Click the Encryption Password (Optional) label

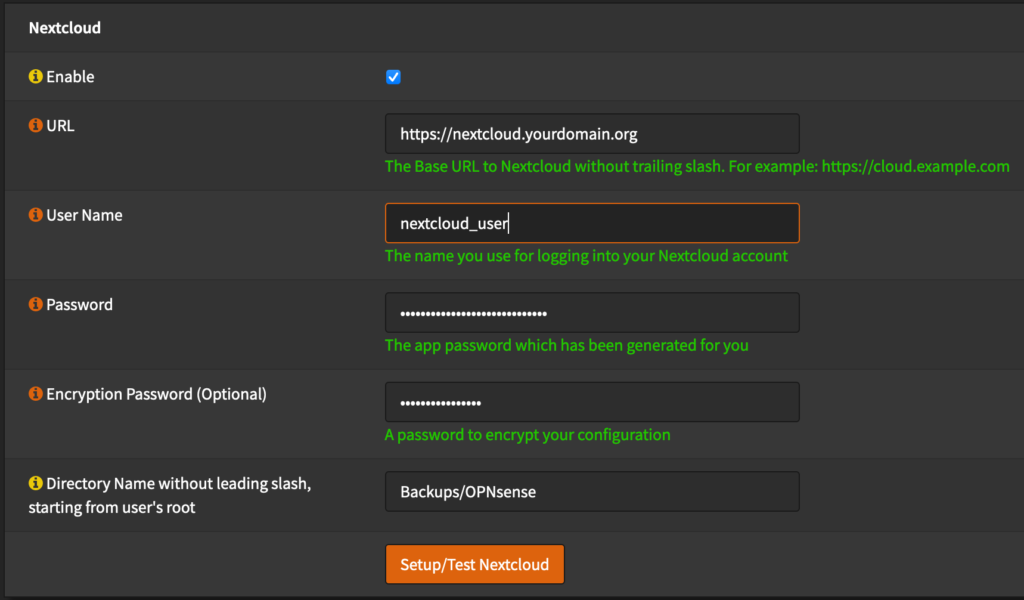click(156, 394)
